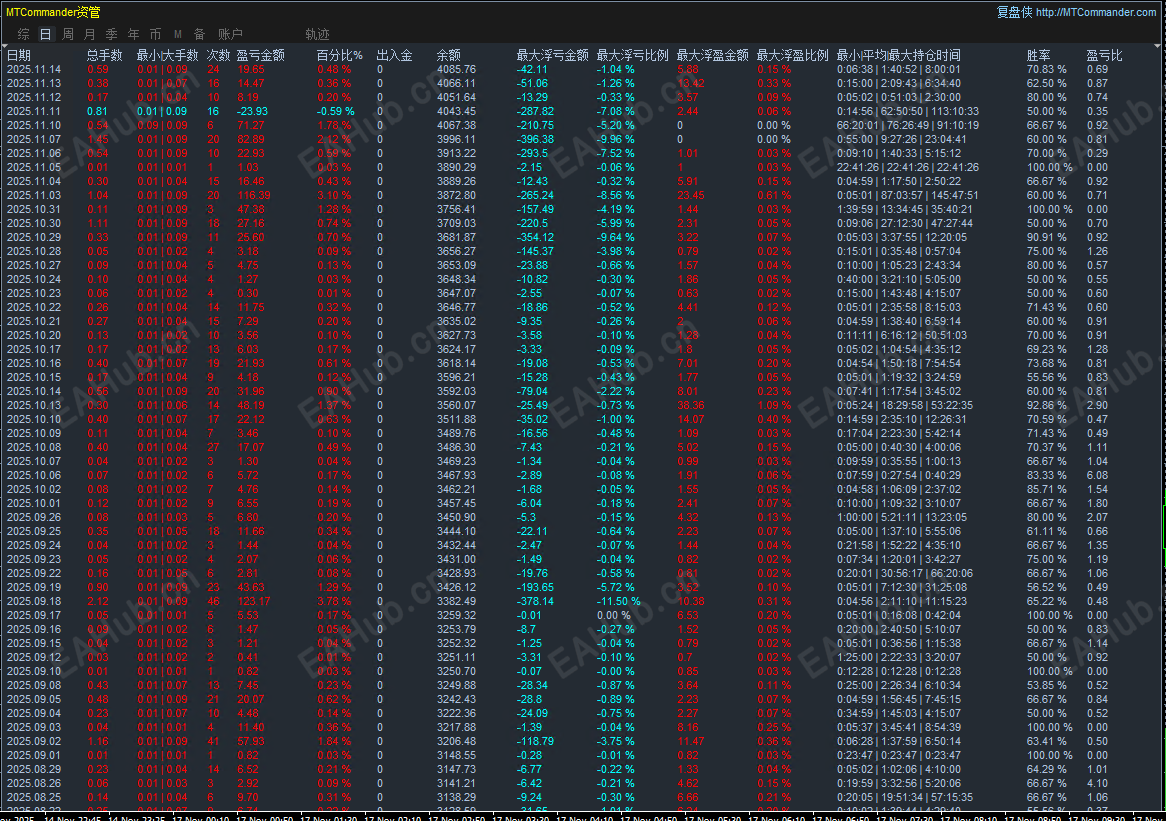Screen dimensions: 1166x821
Task: Select the 2025.11.14 date row
Action: pyautogui.click(x=33, y=69)
